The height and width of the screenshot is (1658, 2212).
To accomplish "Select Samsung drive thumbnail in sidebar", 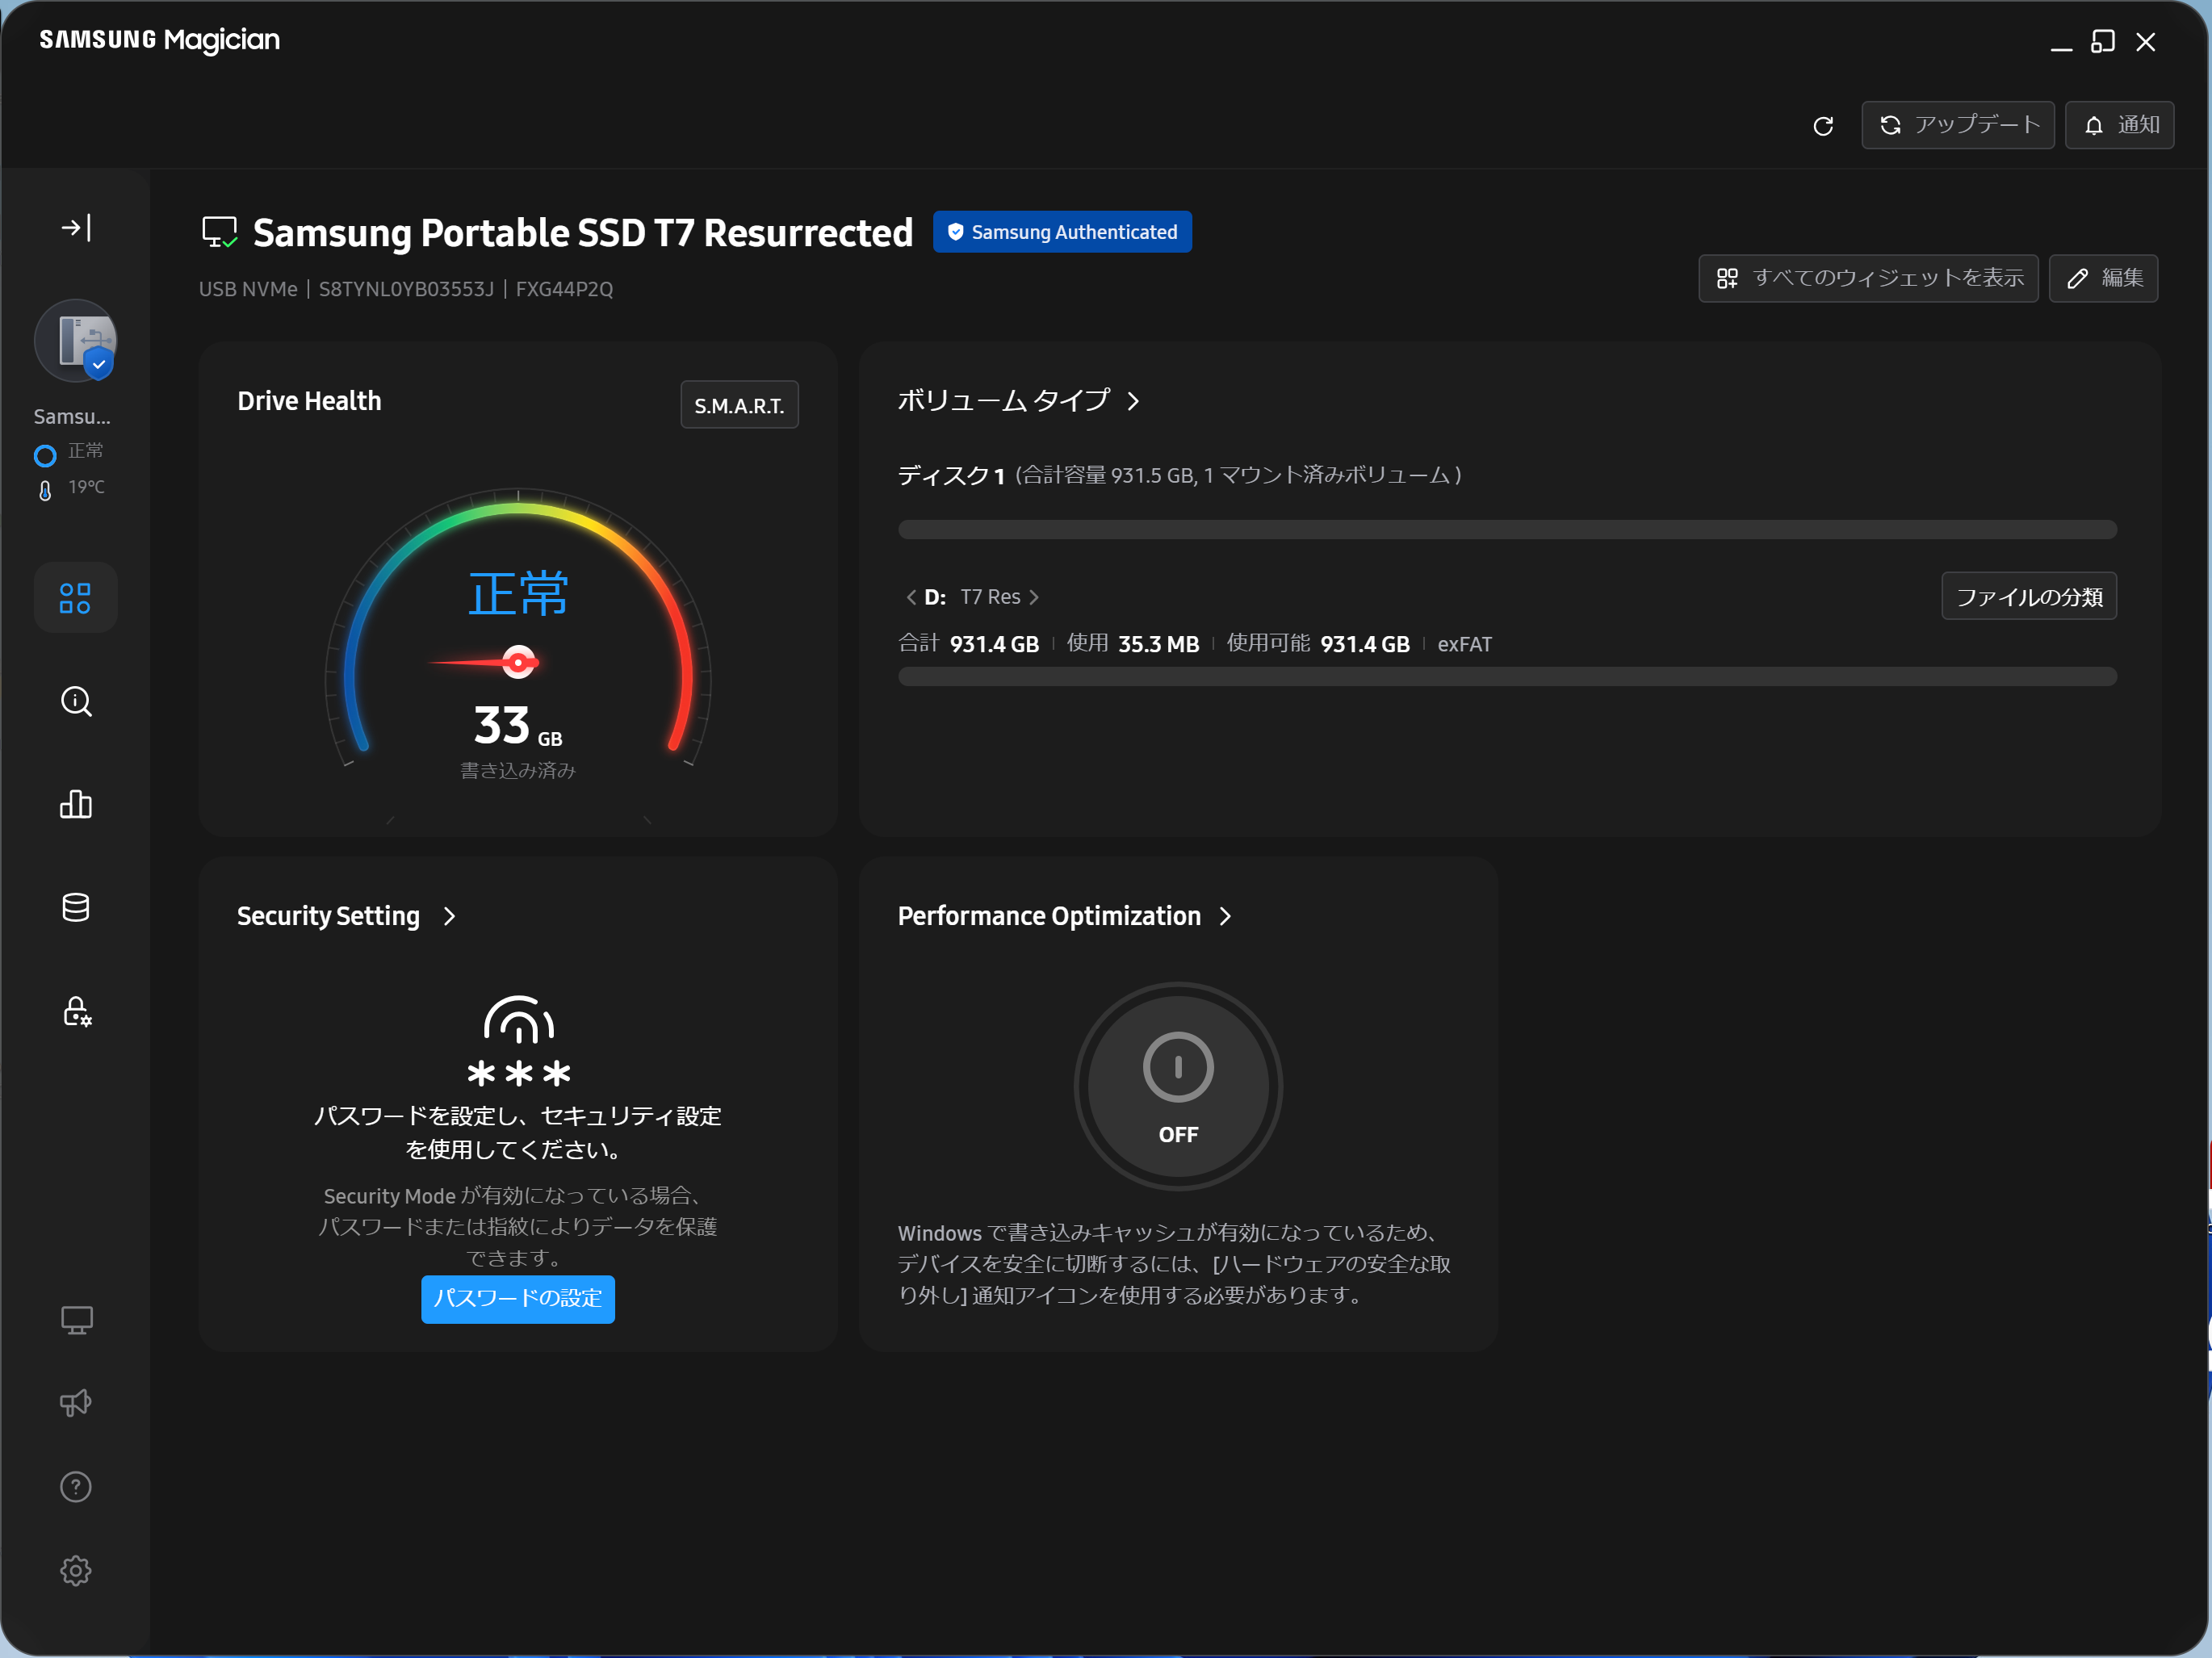I will (x=76, y=341).
